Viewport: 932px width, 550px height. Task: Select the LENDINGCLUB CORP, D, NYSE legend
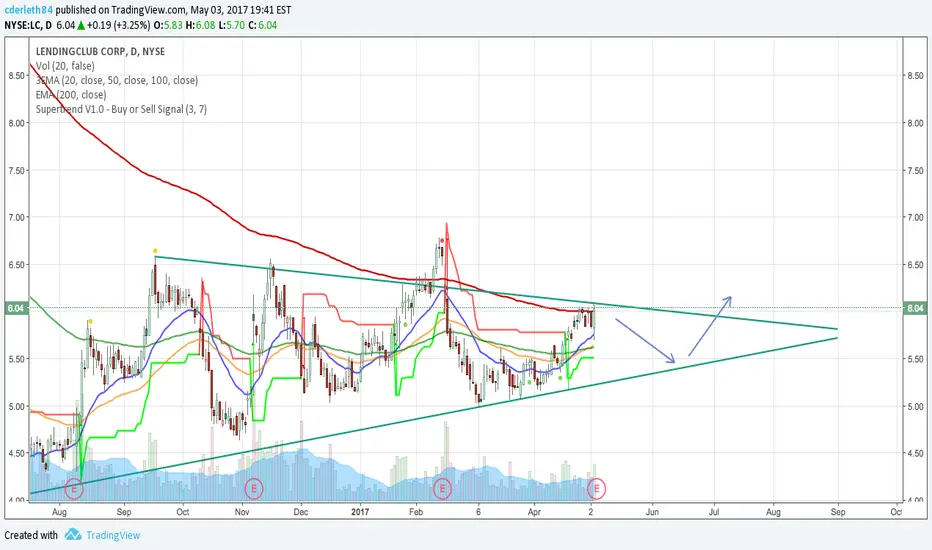click(x=100, y=52)
